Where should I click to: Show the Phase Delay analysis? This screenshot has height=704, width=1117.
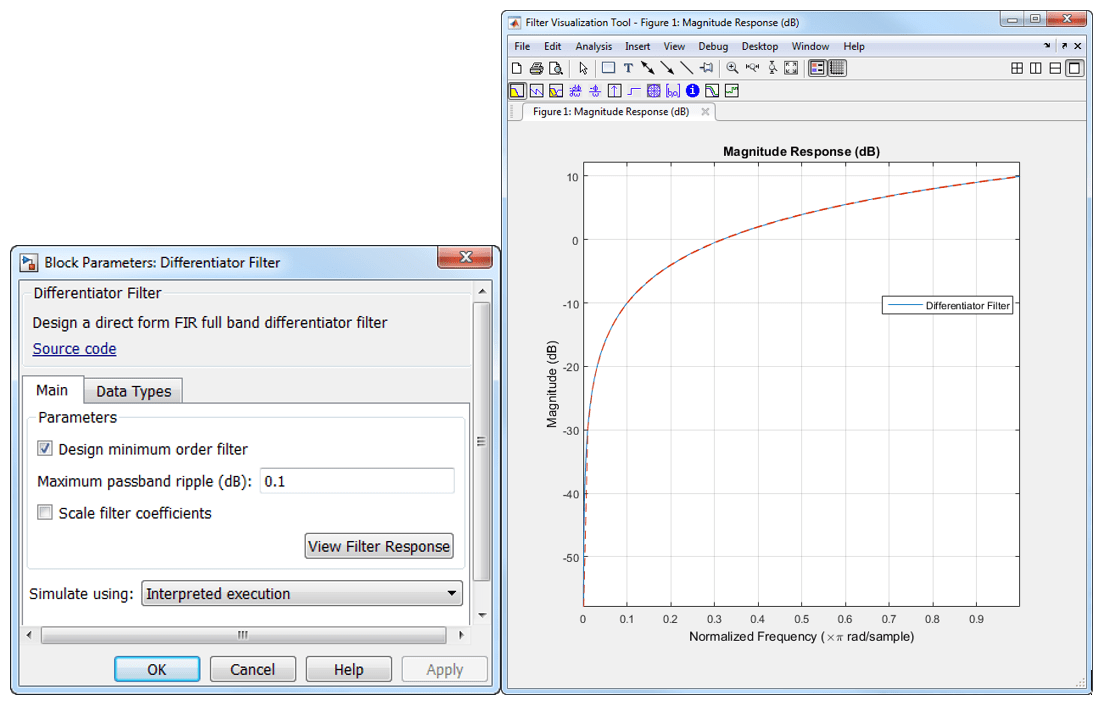point(595,90)
